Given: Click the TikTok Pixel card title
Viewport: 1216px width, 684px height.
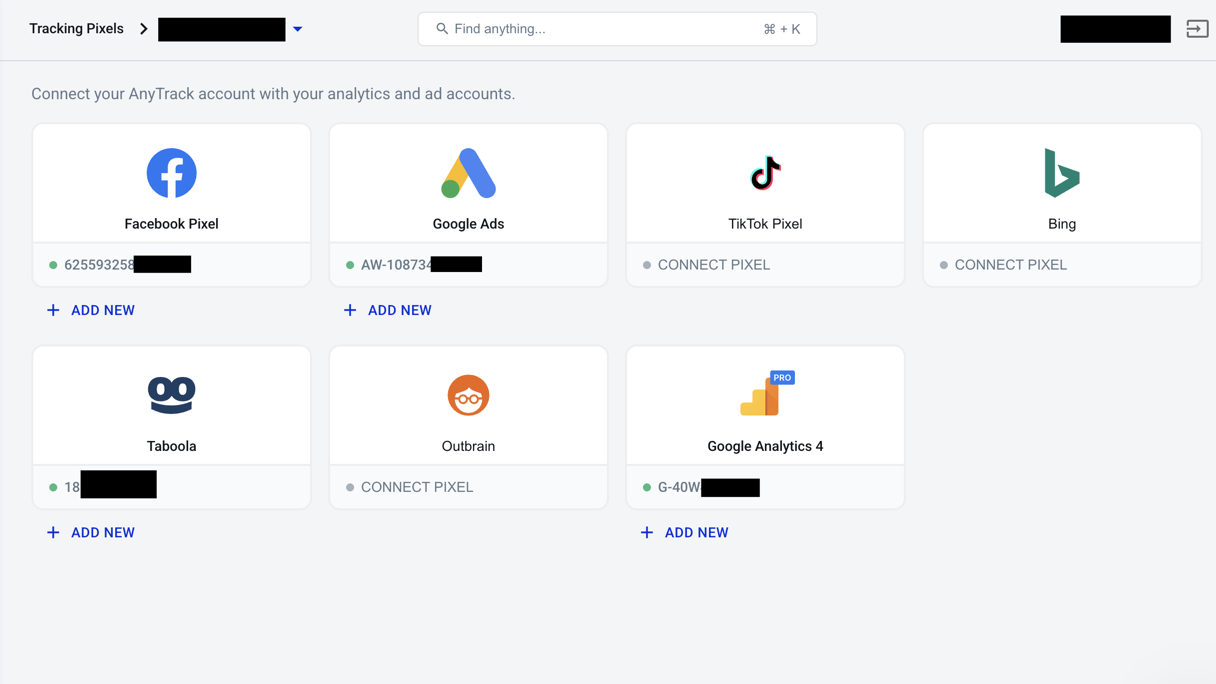Looking at the screenshot, I should click(765, 224).
